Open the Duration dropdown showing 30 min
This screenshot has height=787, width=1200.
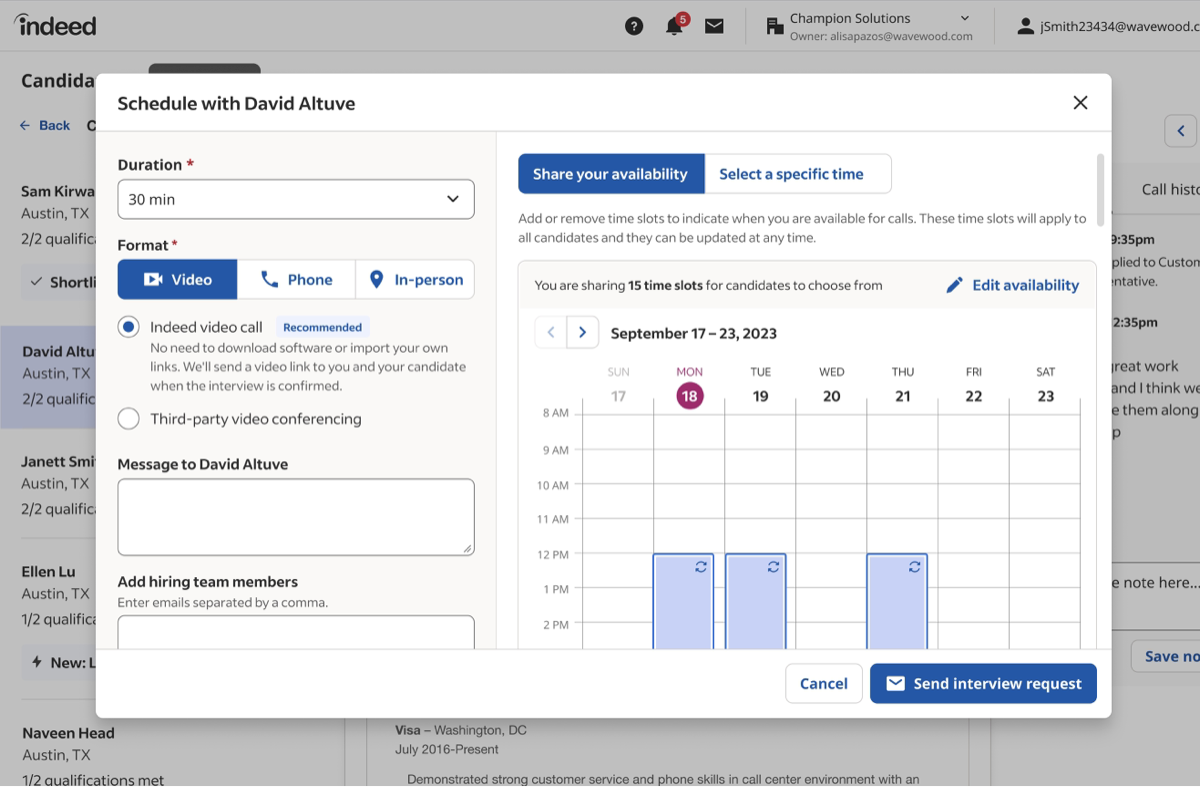(x=296, y=199)
